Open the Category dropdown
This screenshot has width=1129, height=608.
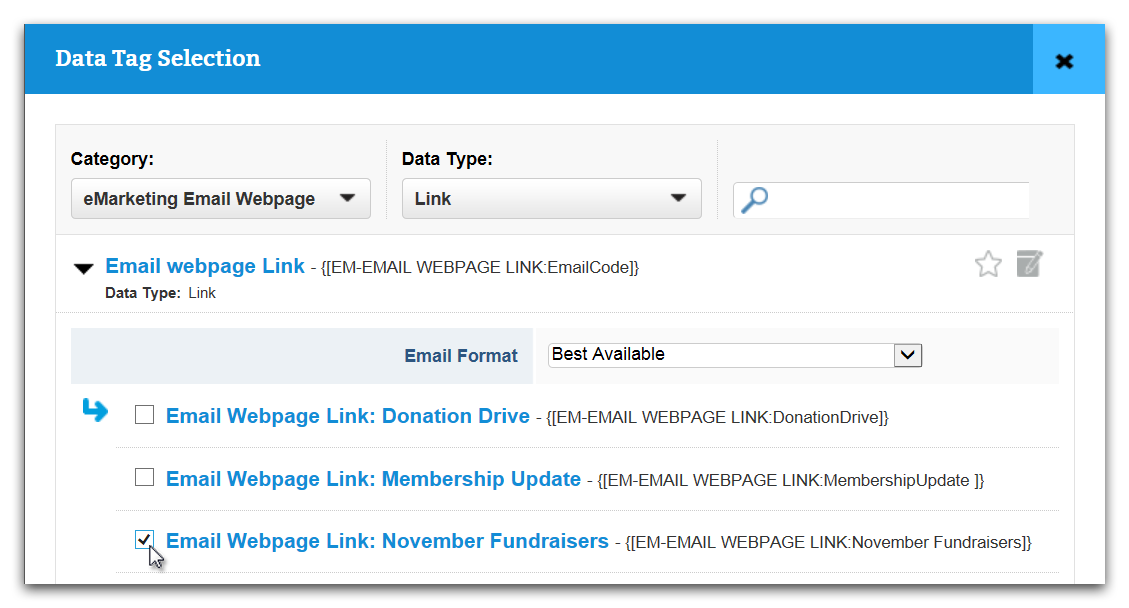(x=220, y=199)
